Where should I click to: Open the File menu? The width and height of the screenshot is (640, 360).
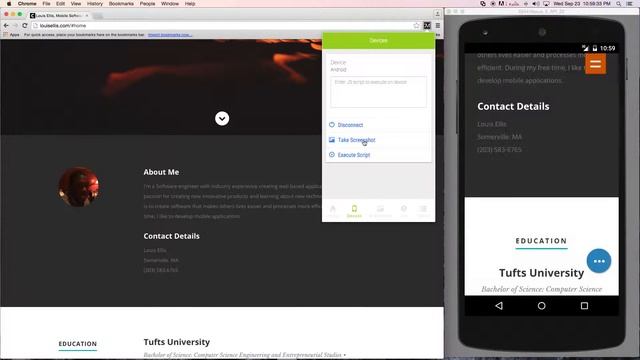tap(47, 4)
